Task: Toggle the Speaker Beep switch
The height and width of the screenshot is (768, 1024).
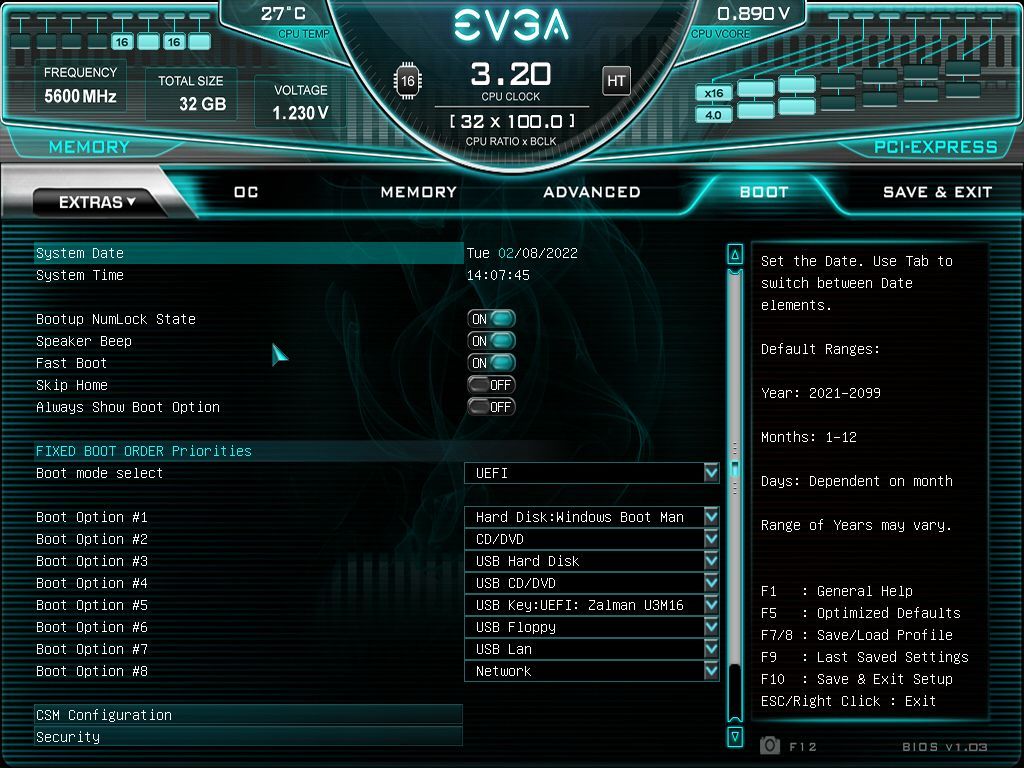Action: click(492, 341)
